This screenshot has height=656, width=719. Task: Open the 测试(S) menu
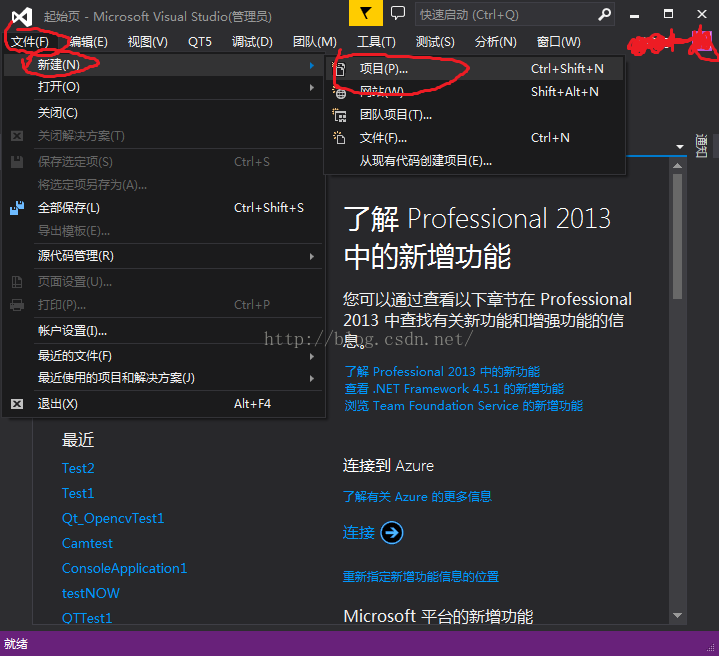tap(435, 42)
